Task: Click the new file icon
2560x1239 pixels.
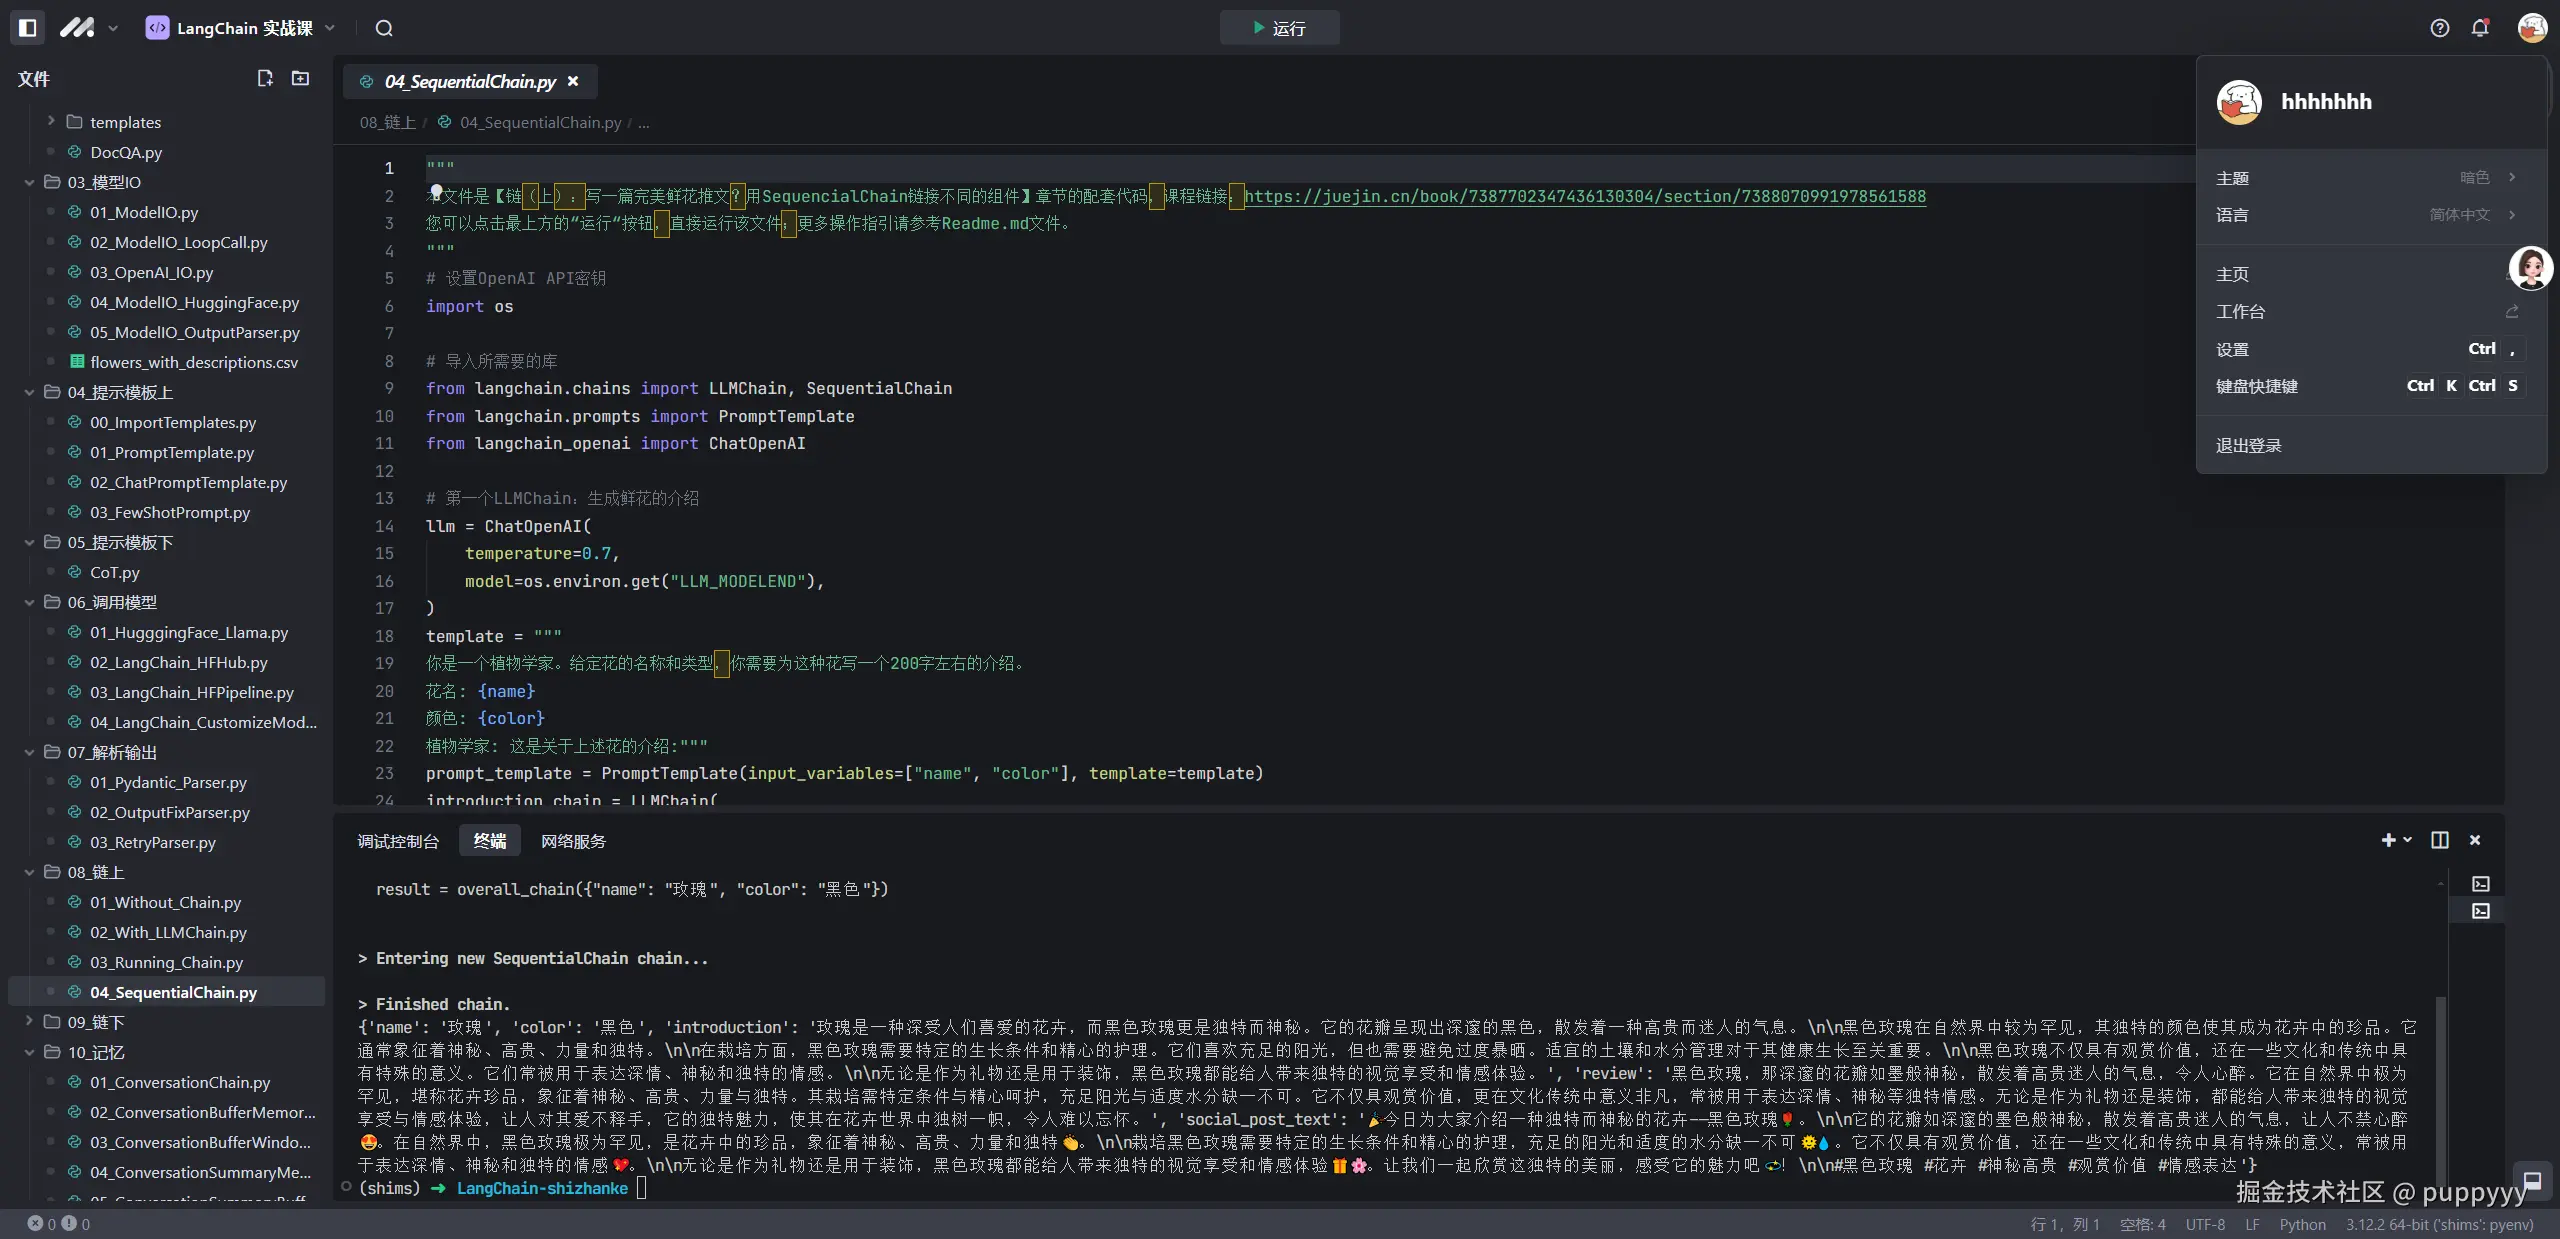Action: [x=265, y=78]
